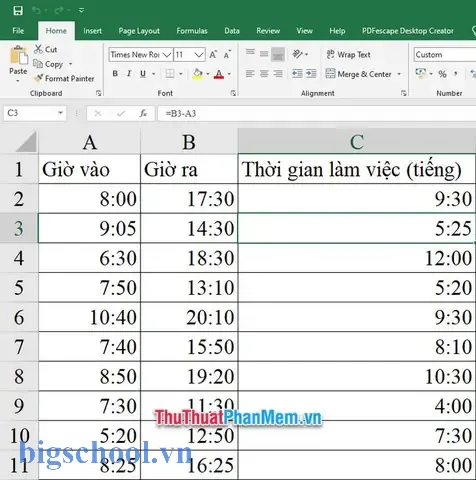
Task: Click the Undo arrow icon
Action: [36, 11]
